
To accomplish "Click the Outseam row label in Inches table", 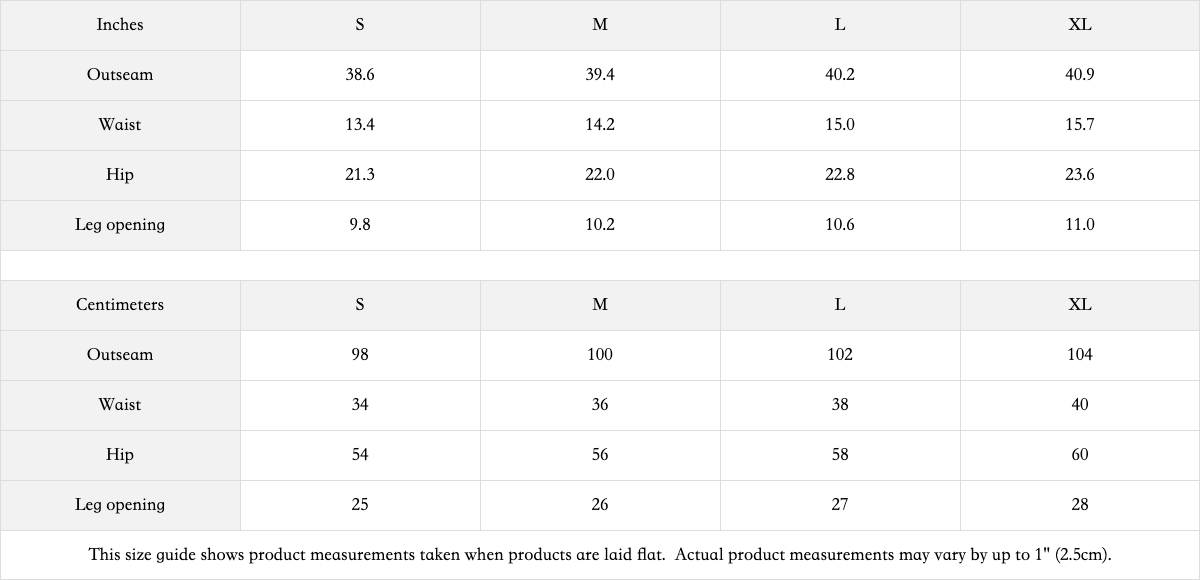I will point(120,75).
